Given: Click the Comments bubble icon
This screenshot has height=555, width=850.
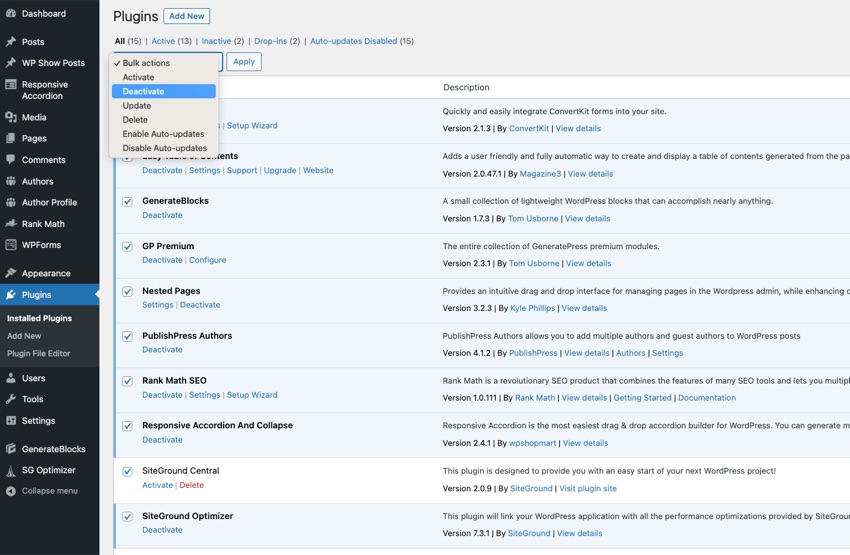Looking at the screenshot, I should click(x=11, y=159).
